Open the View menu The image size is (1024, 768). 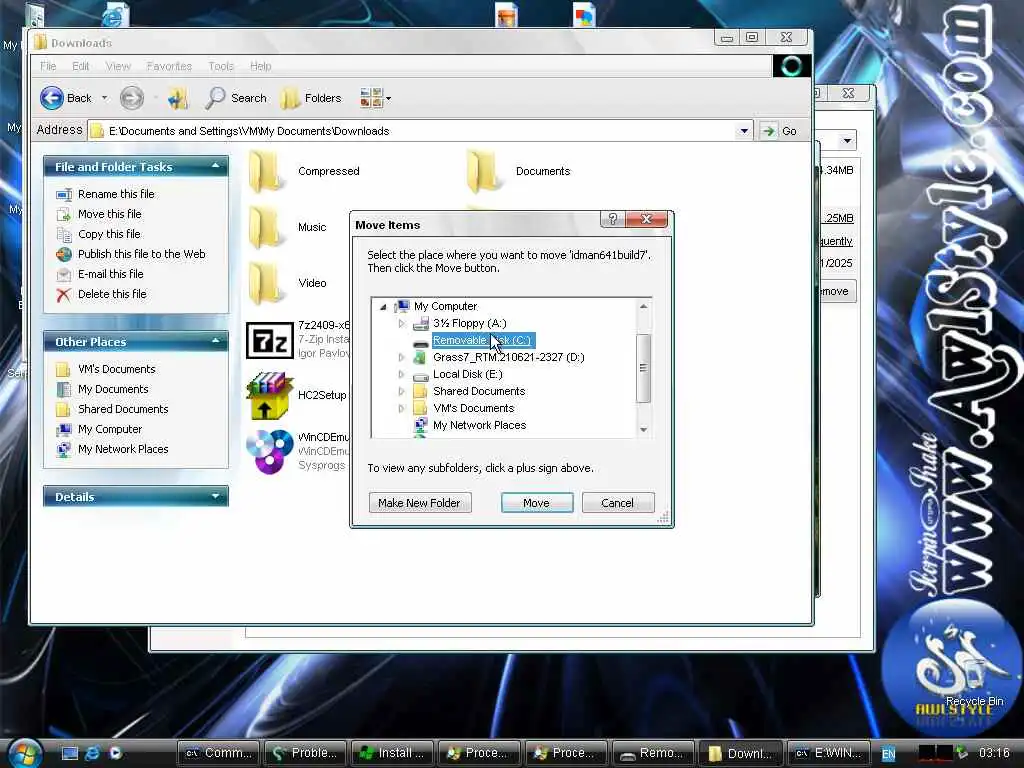coord(118,66)
